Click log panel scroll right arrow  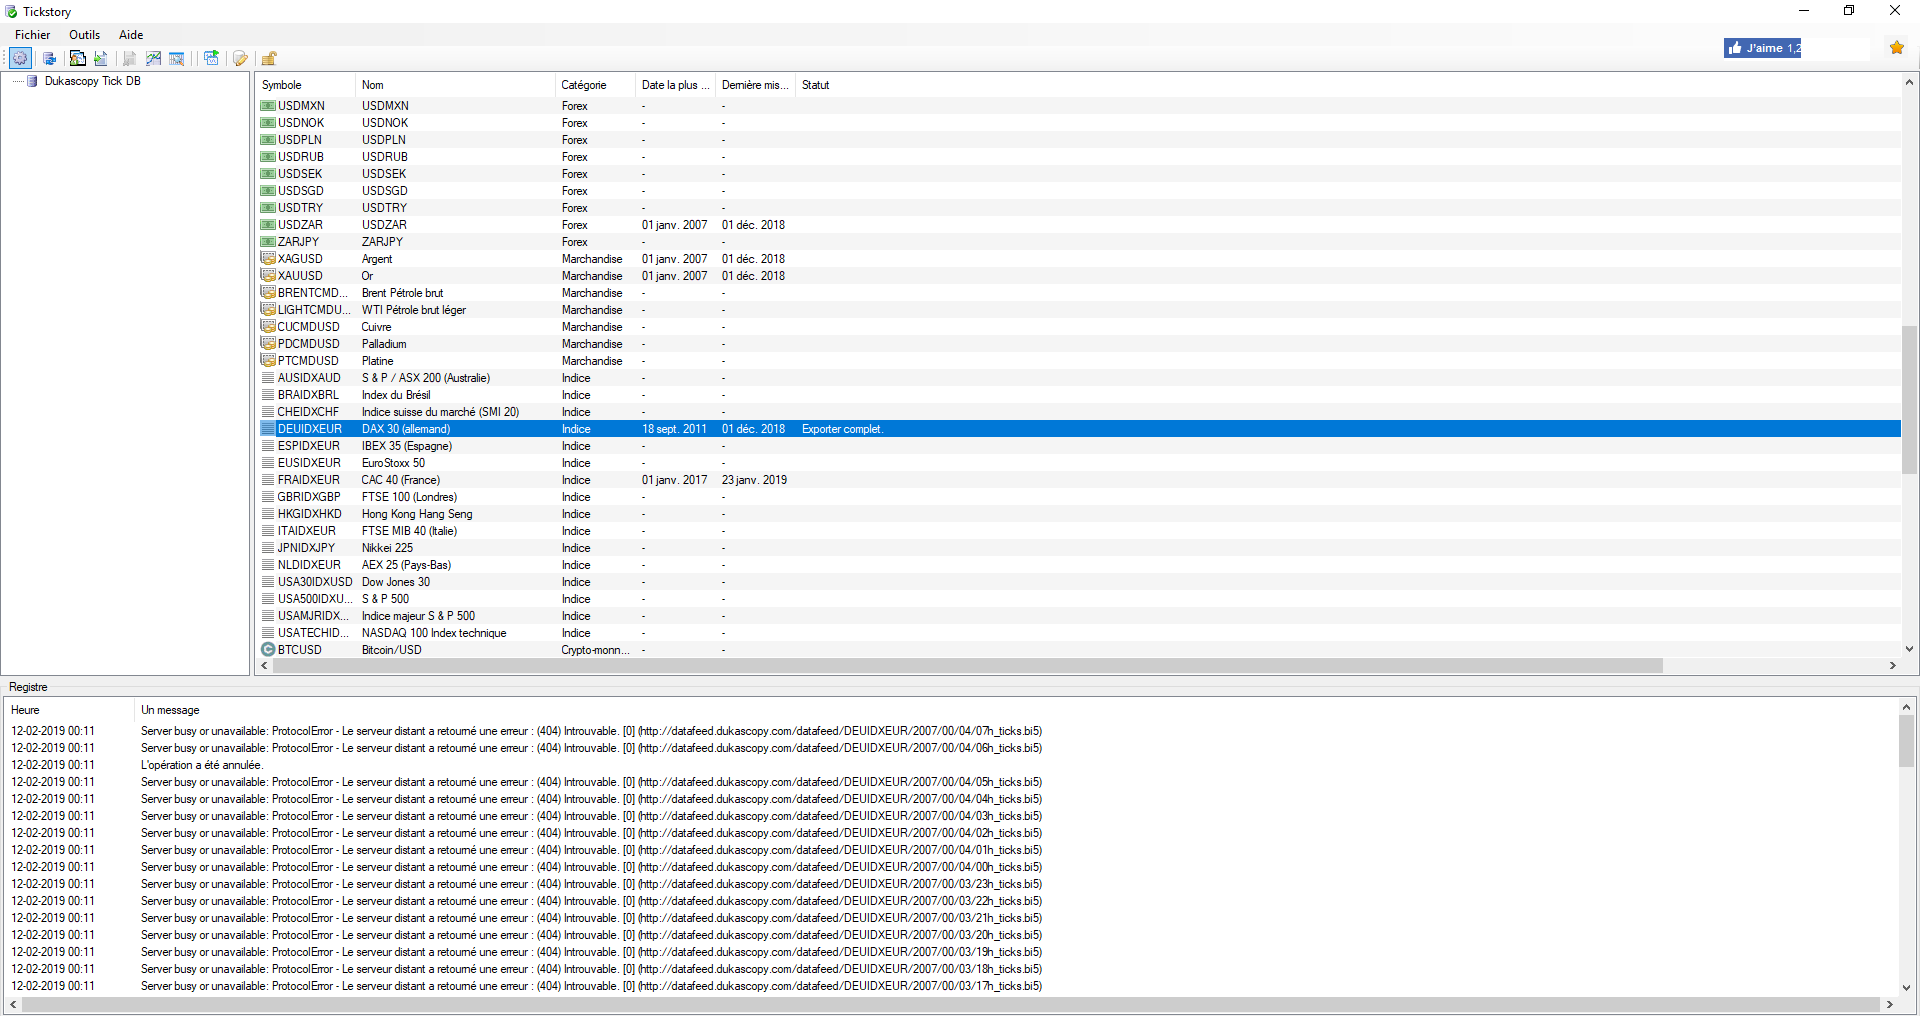coord(1889,1004)
